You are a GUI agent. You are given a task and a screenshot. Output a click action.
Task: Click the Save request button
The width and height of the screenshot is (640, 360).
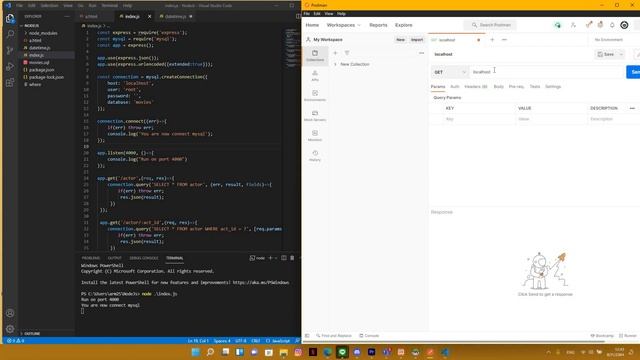tap(606, 54)
